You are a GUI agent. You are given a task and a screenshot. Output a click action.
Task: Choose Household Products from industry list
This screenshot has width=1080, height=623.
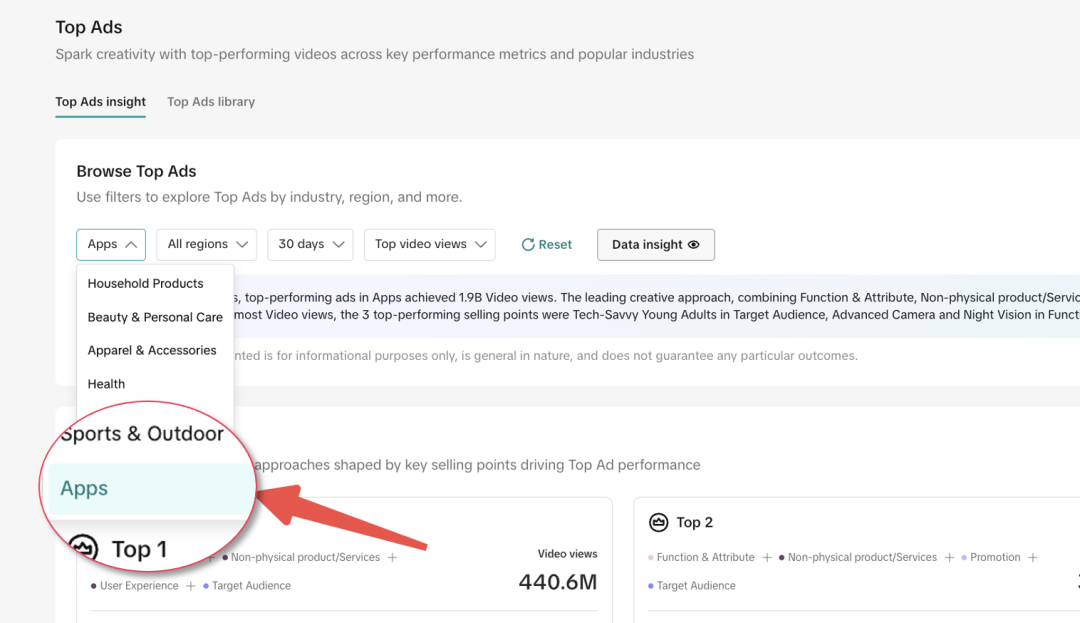(146, 284)
